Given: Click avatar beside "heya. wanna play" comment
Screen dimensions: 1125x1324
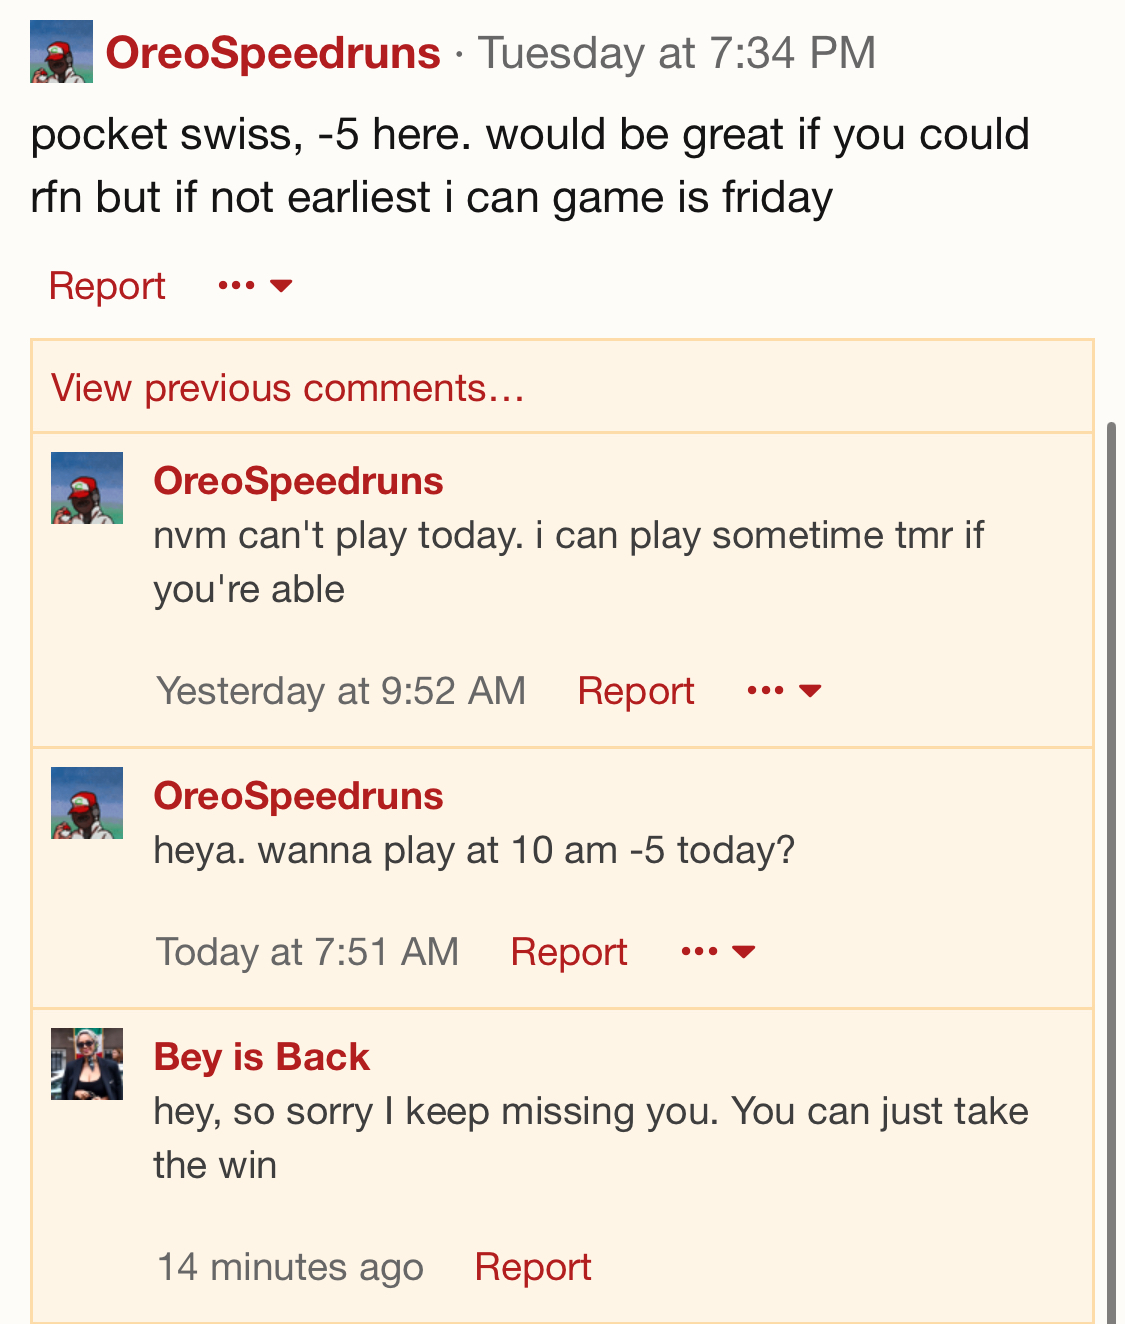Looking at the screenshot, I should pos(87,803).
